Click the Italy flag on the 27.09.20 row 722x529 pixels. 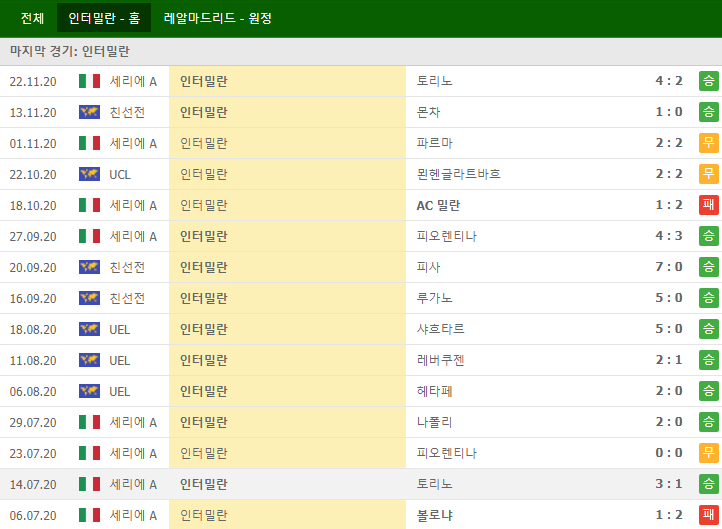click(89, 236)
